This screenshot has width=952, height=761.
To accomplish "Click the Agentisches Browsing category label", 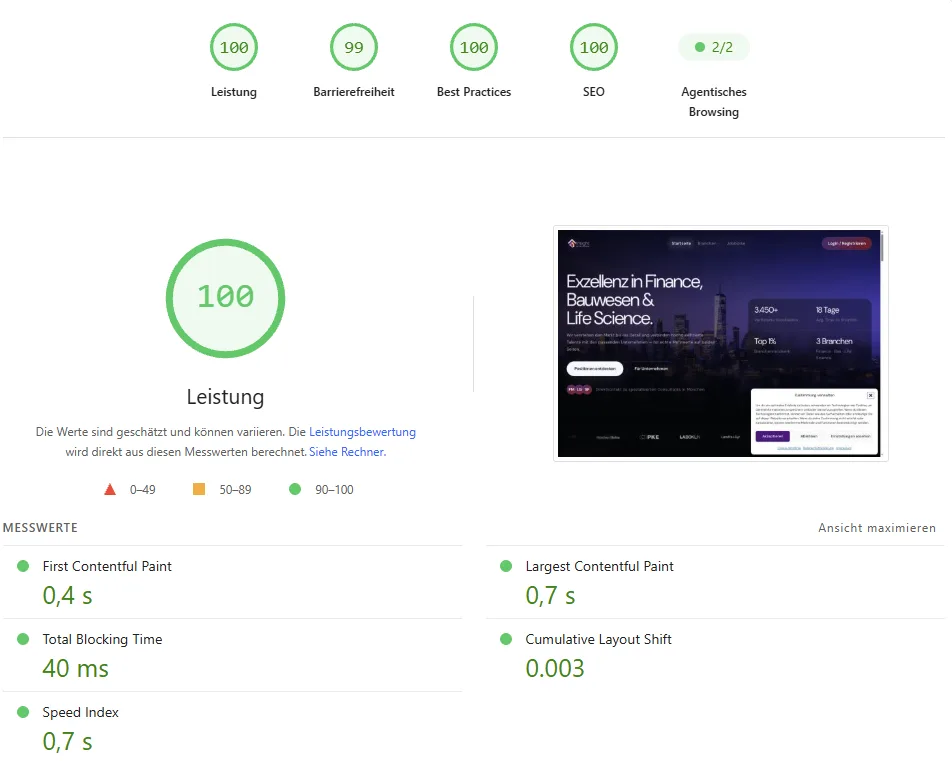I will click(x=714, y=101).
